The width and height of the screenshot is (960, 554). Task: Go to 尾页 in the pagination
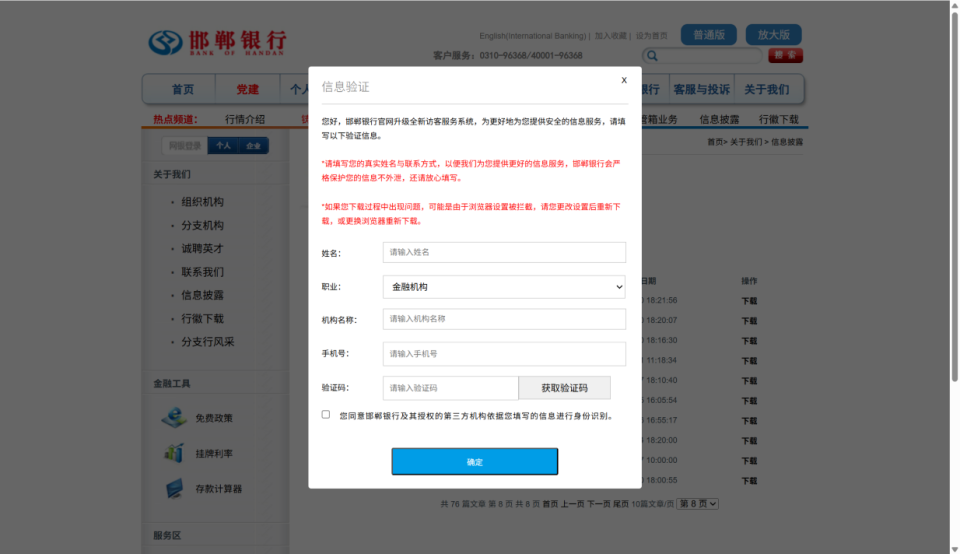pos(620,504)
